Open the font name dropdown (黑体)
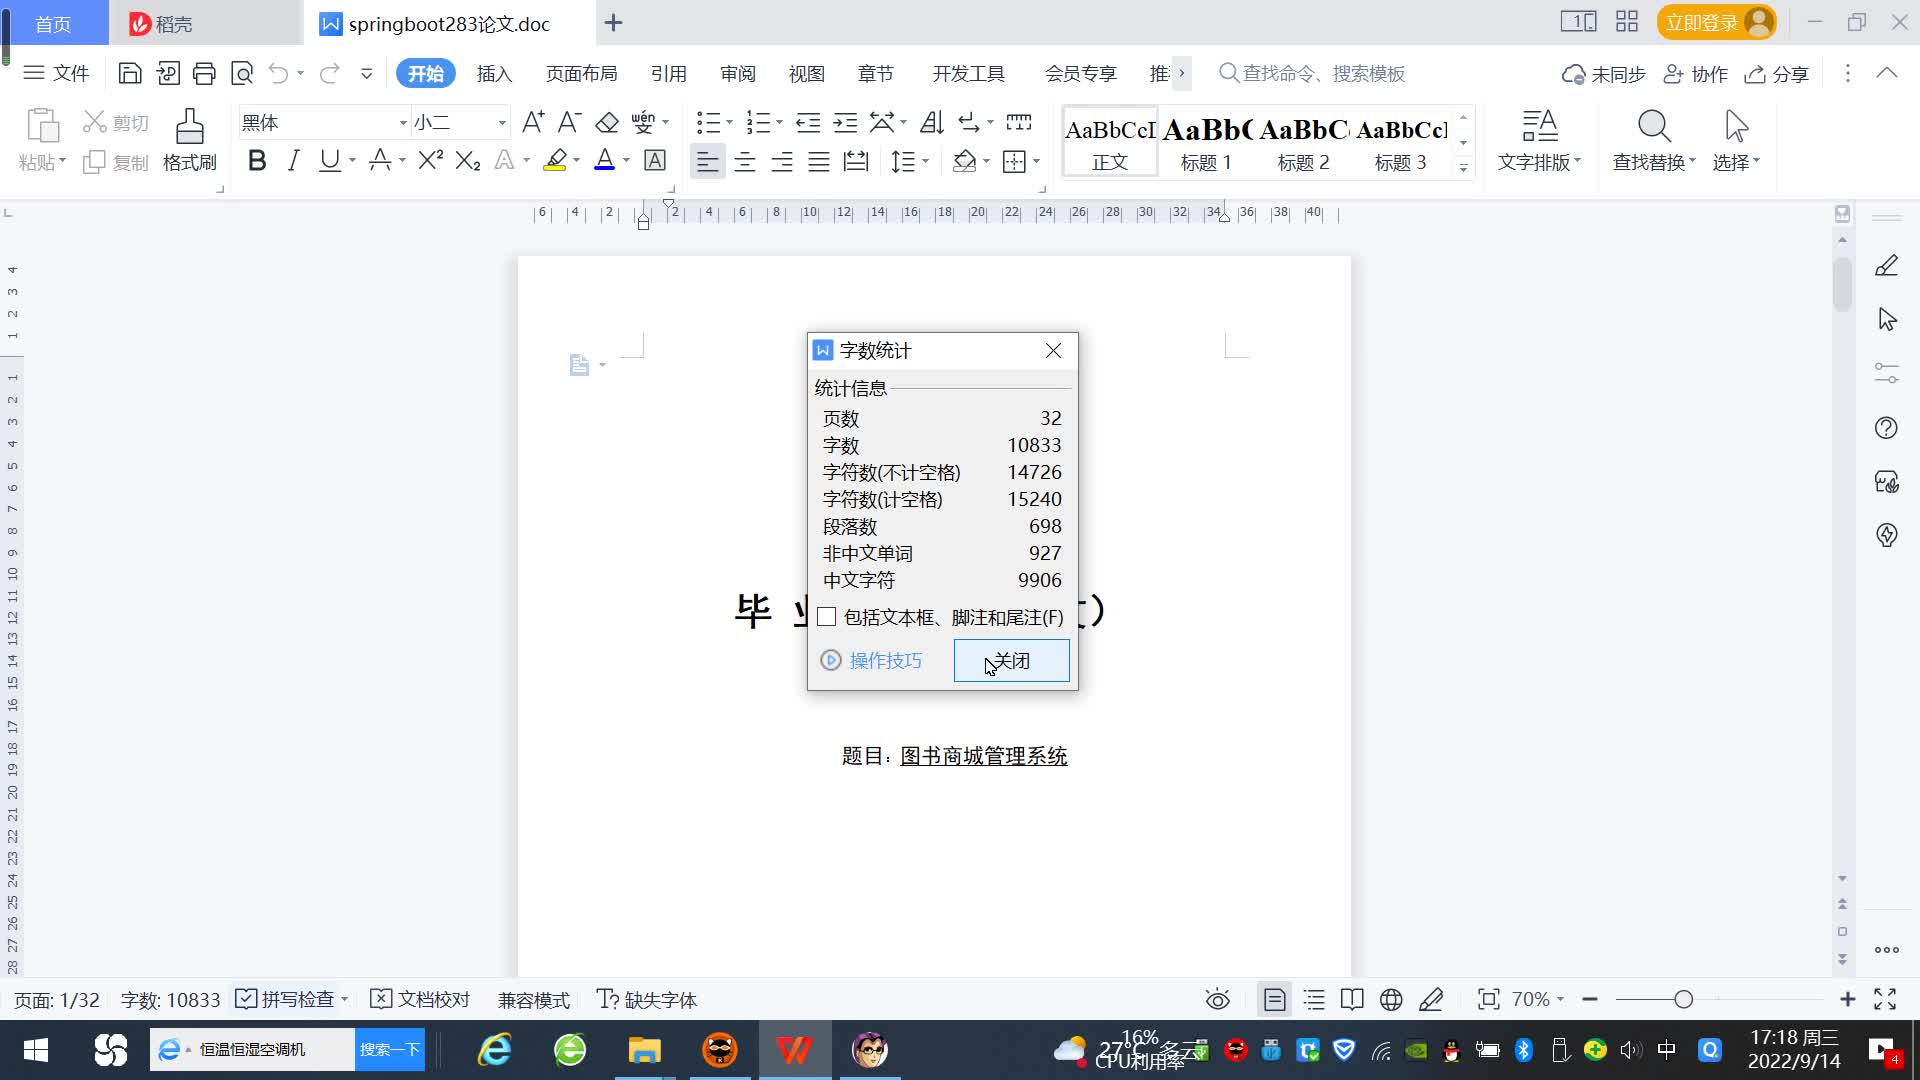 (x=403, y=123)
